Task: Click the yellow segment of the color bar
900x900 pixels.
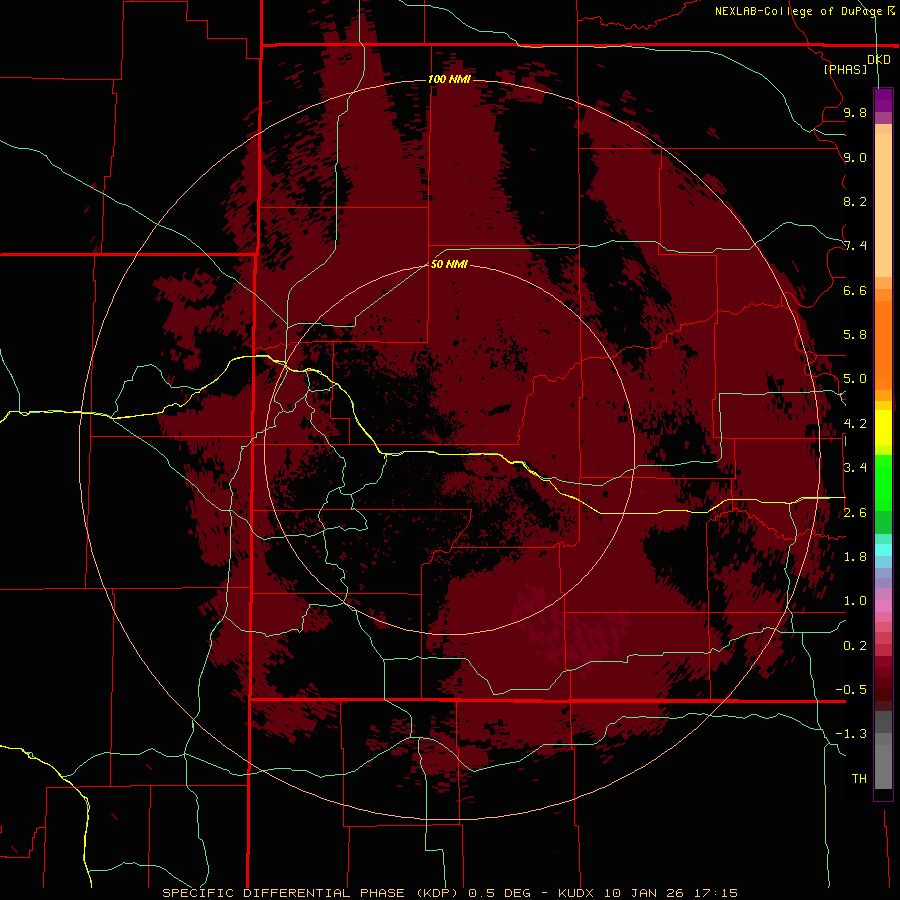Action: pos(883,428)
